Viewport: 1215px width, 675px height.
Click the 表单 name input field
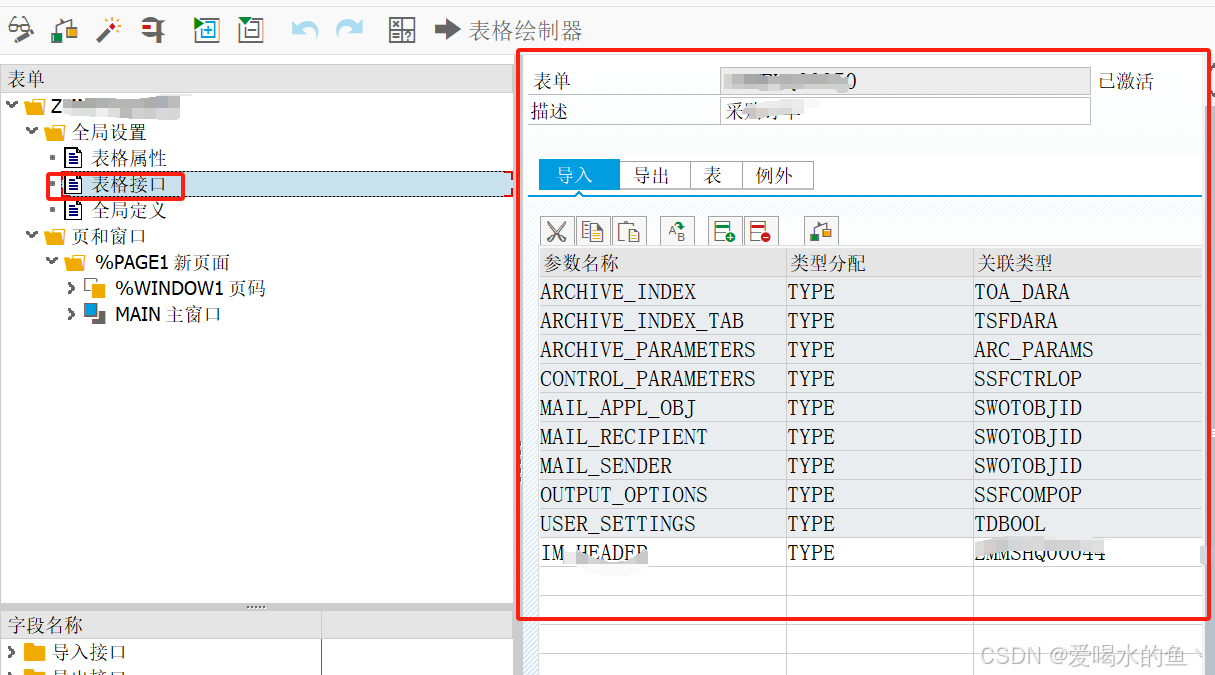click(x=905, y=81)
